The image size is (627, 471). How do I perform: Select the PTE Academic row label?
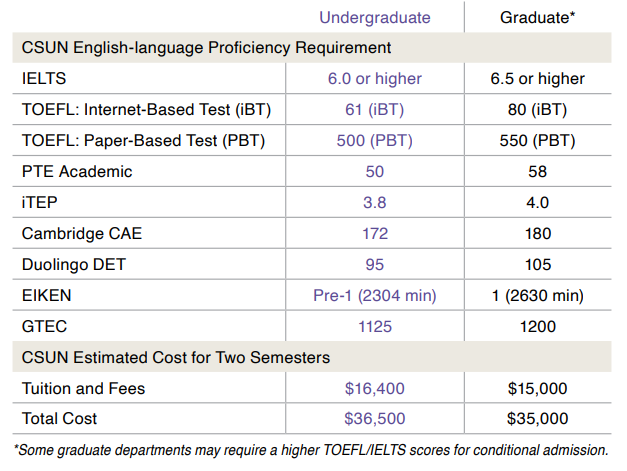[x=77, y=172]
